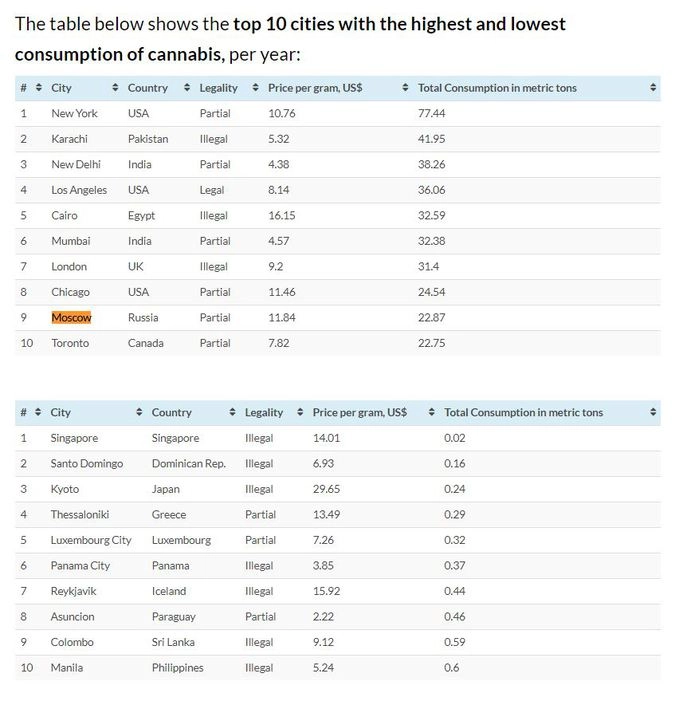Screen dimensions: 675x701
Task: Click sort arrows beside Legality in top table
Action: click(x=256, y=88)
